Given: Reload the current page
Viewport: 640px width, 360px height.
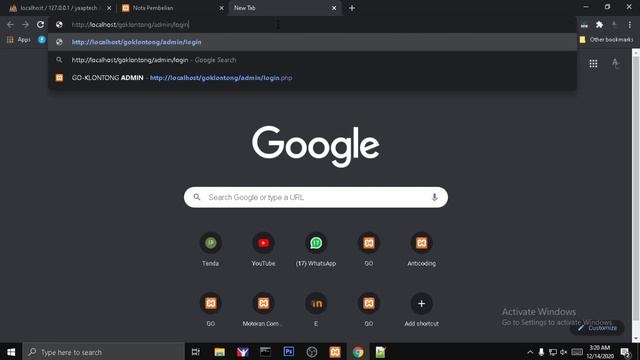Looking at the screenshot, I should (x=40, y=24).
